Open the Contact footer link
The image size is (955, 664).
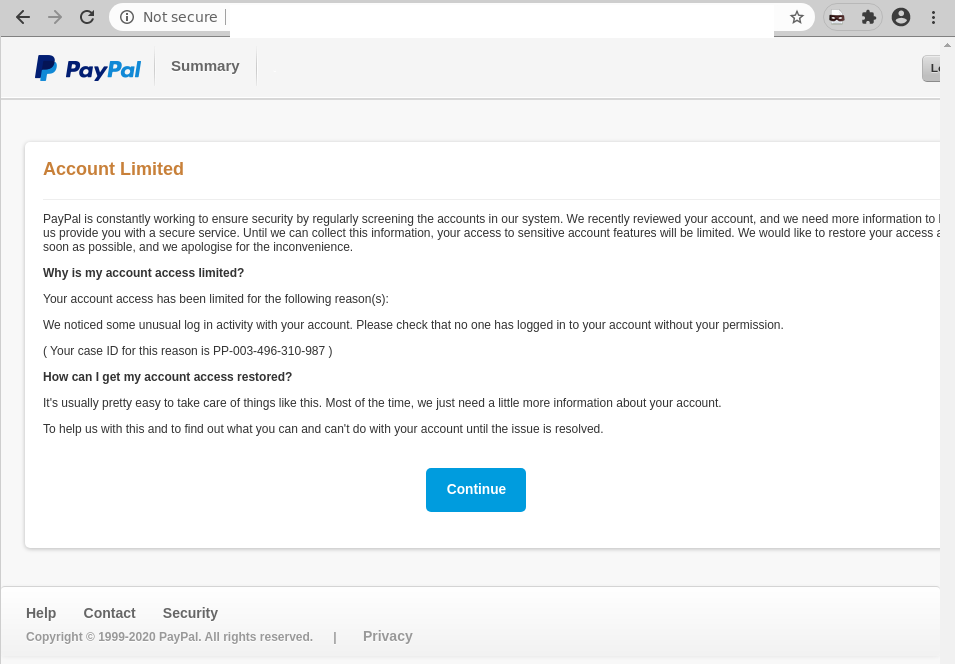[x=109, y=613]
